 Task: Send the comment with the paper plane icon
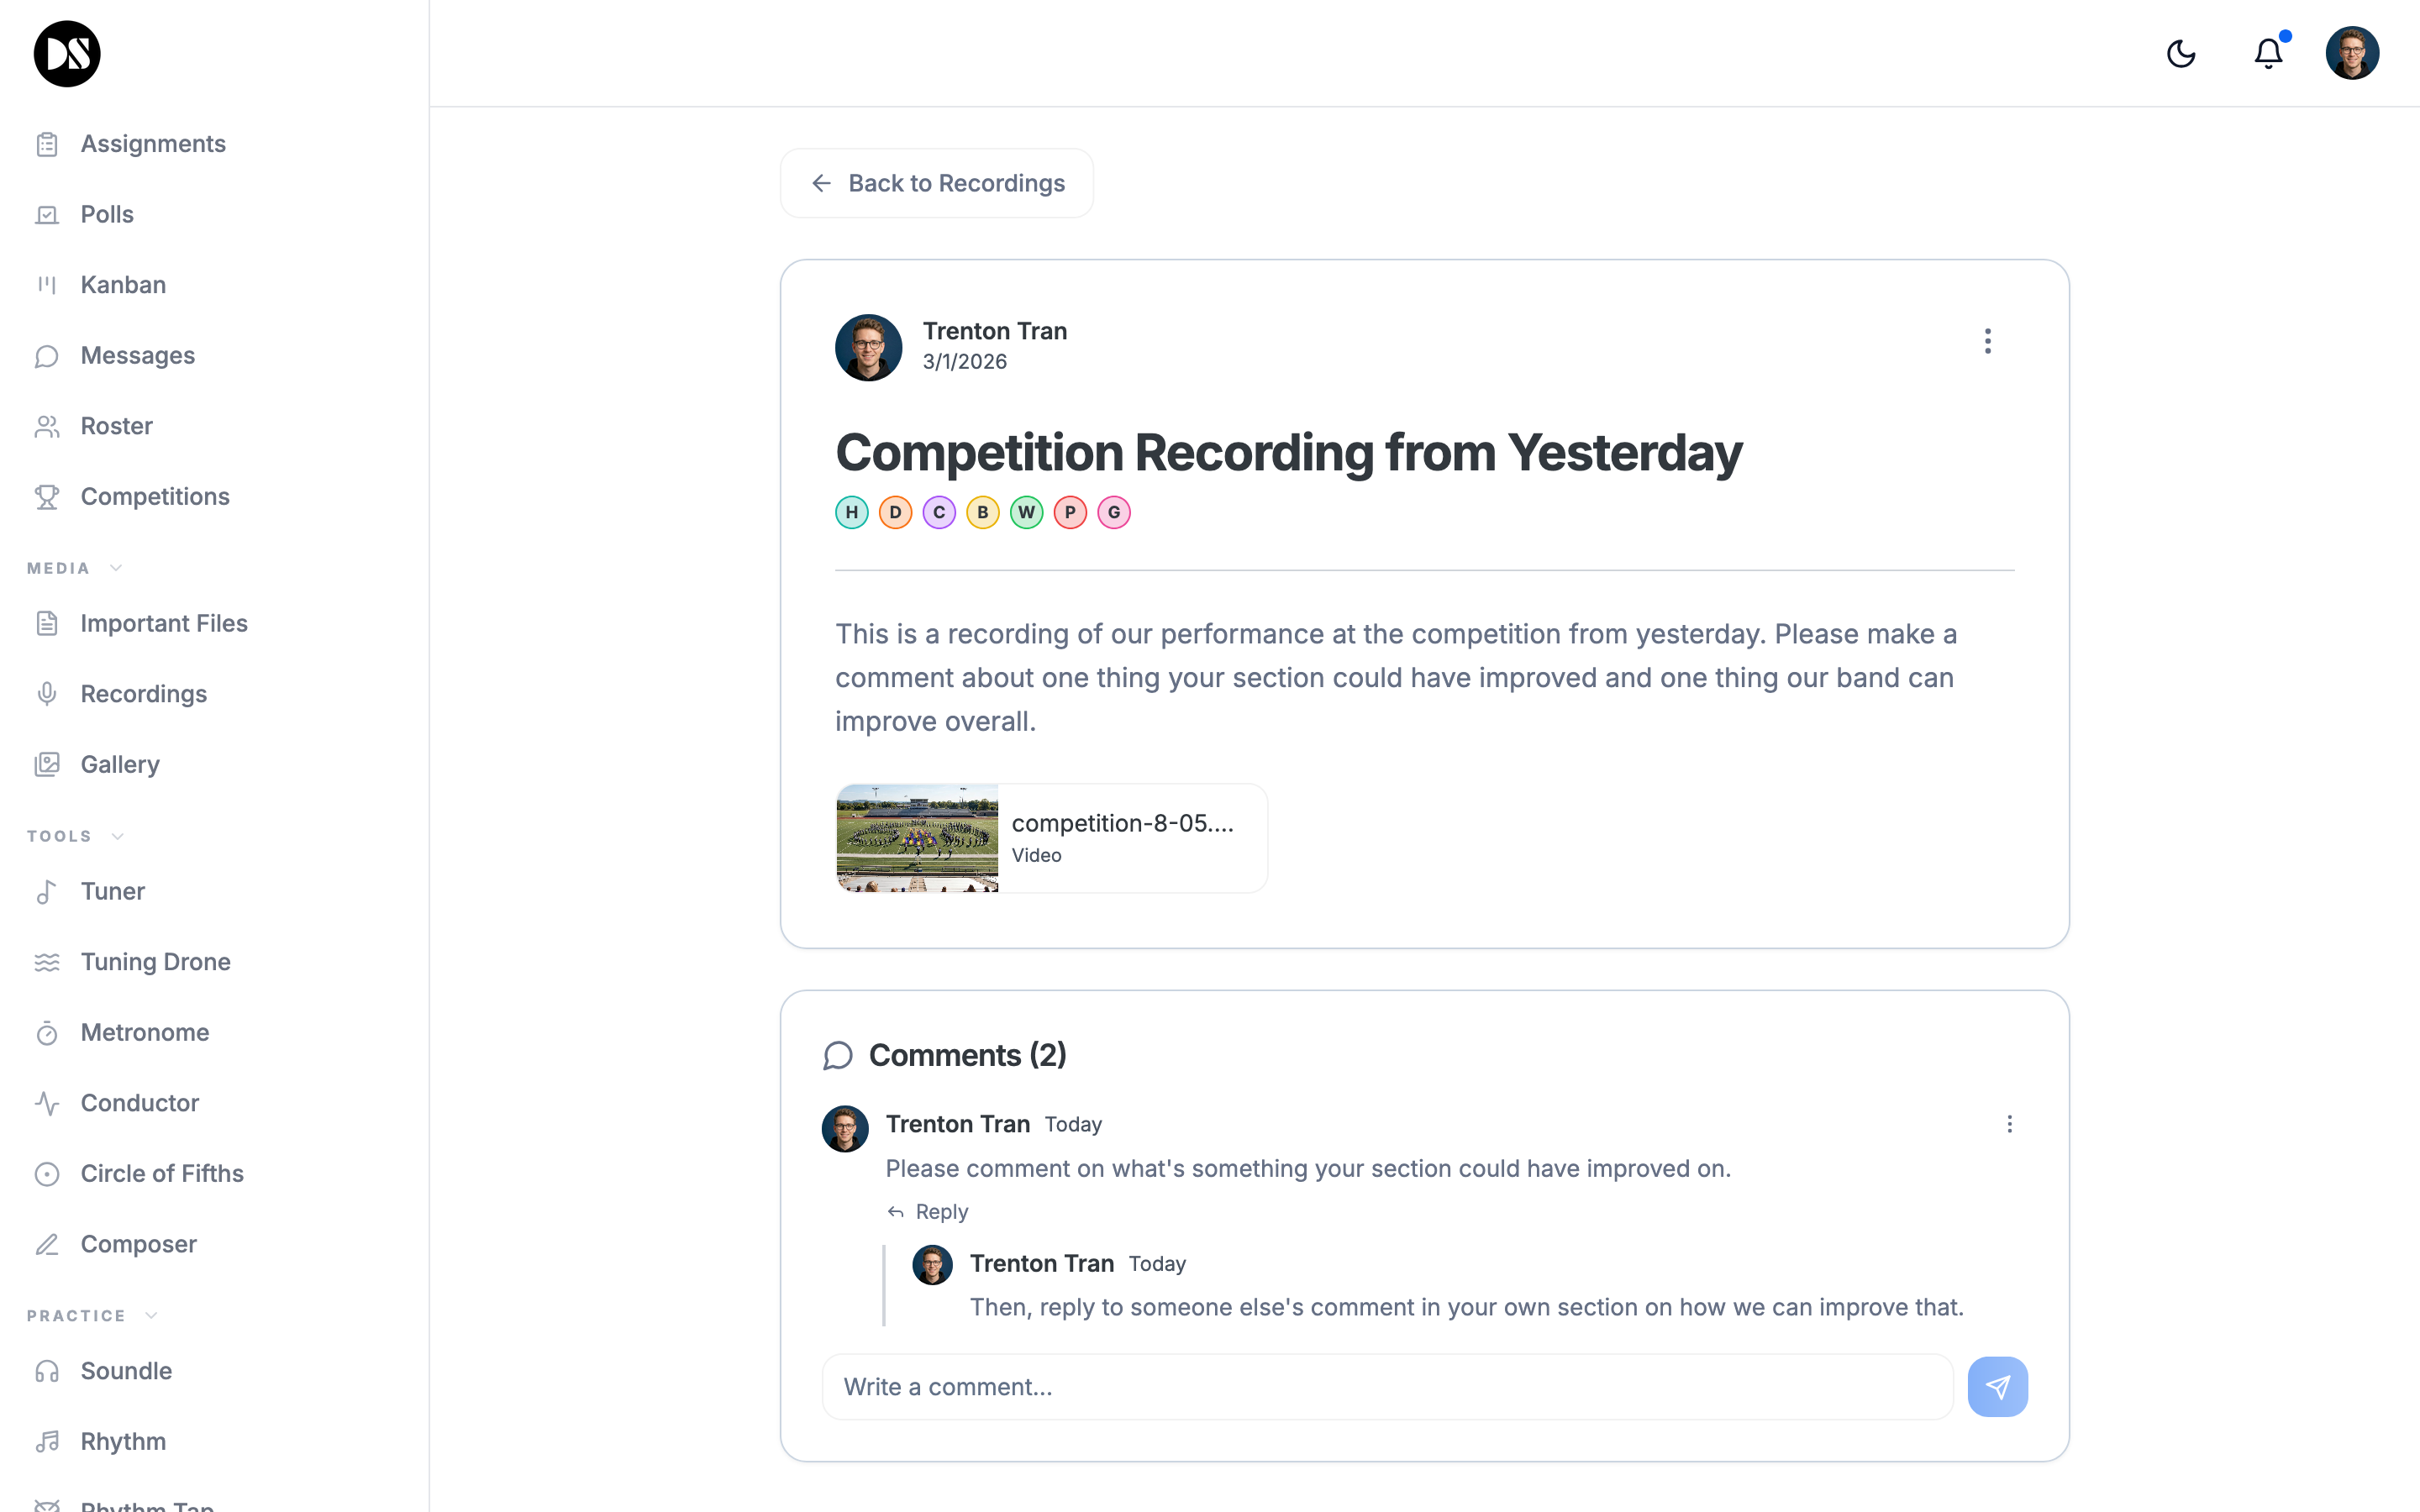click(x=1997, y=1386)
